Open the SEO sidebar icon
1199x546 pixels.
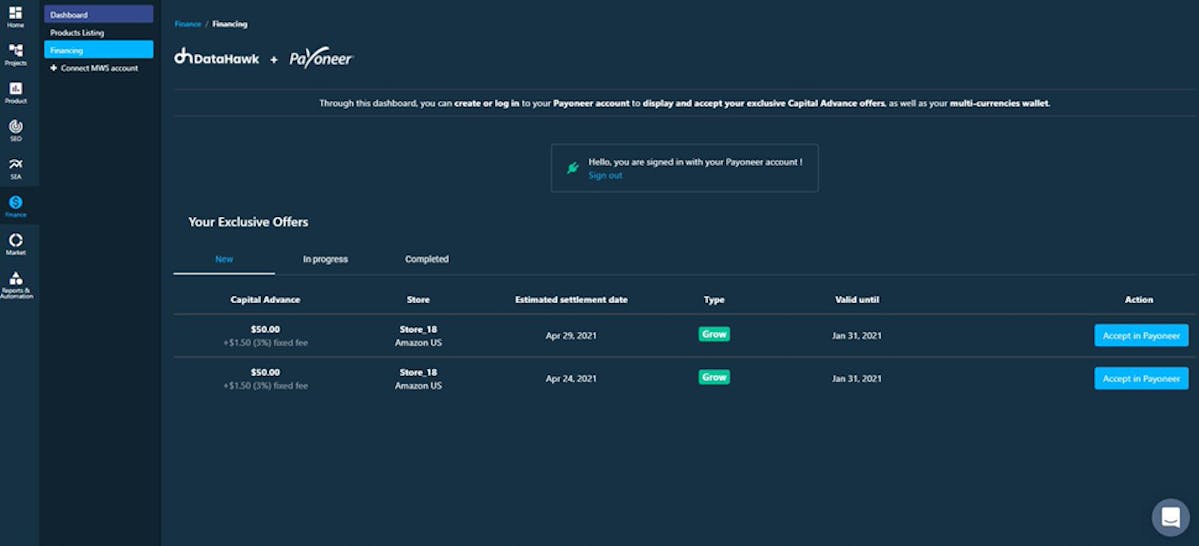15,126
